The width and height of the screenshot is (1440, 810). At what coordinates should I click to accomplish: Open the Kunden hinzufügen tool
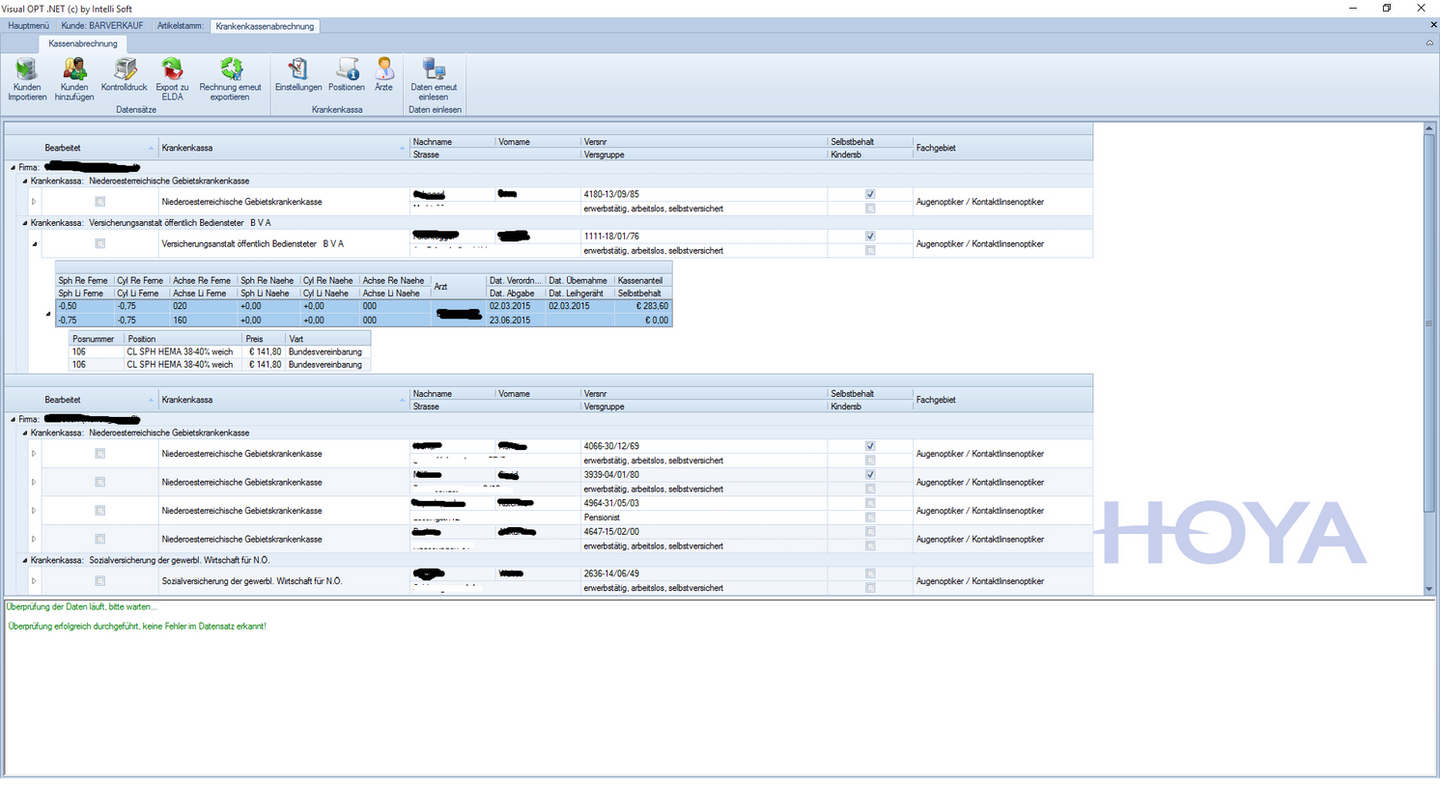[74, 79]
